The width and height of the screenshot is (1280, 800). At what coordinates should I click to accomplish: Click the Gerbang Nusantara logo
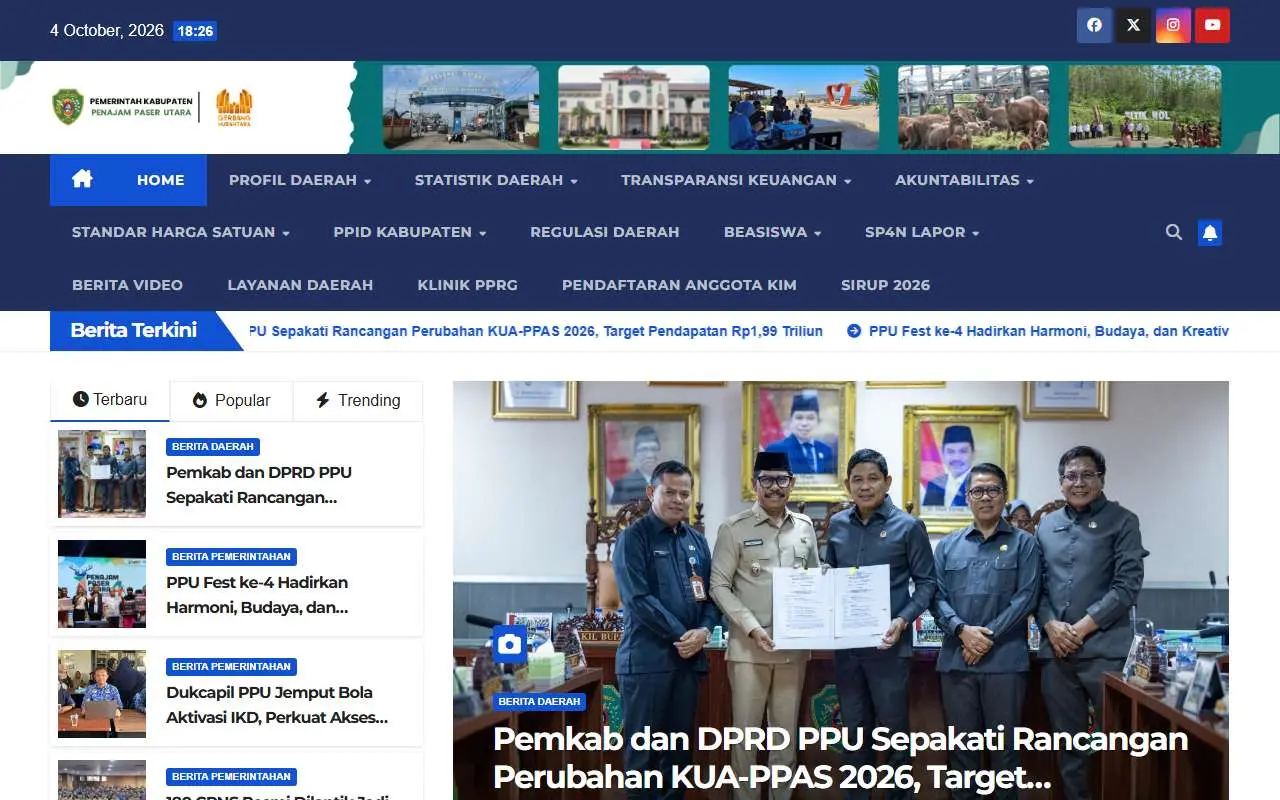[234, 107]
